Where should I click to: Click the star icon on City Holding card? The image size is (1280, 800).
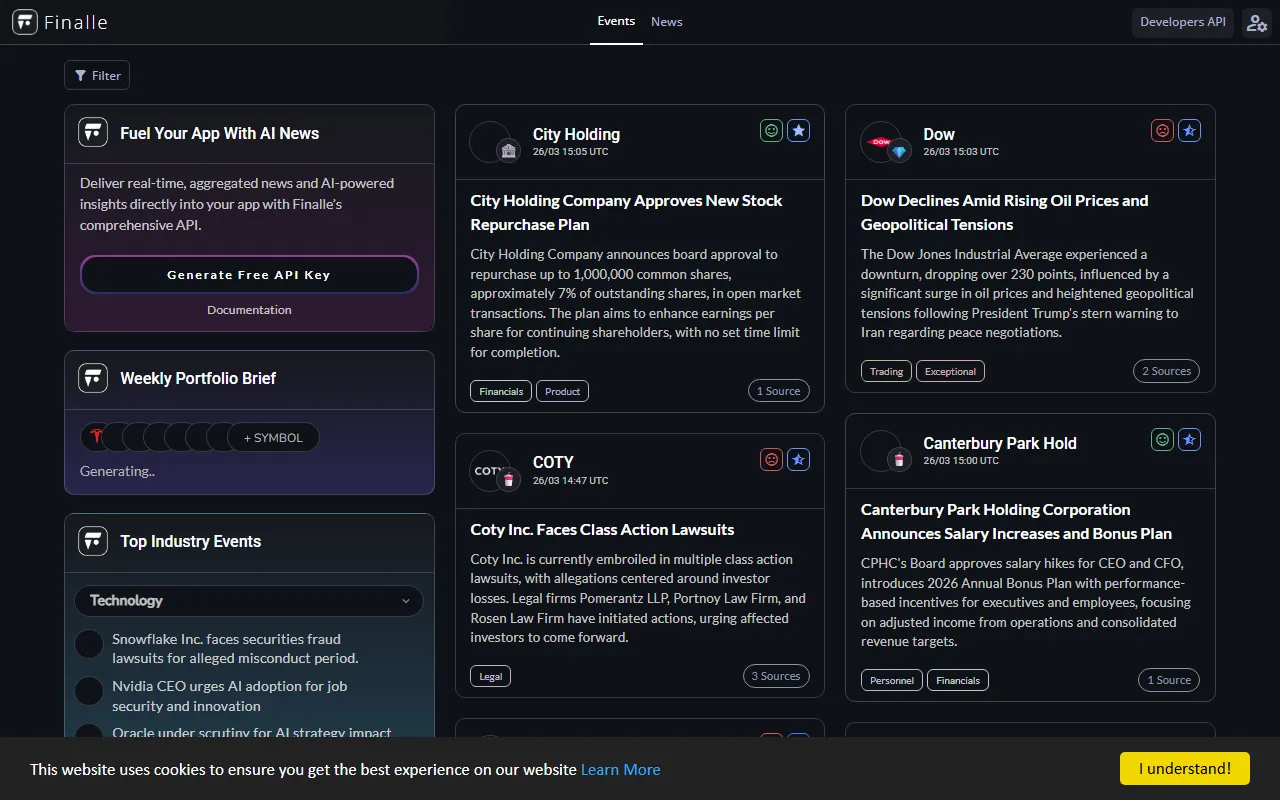[798, 130]
